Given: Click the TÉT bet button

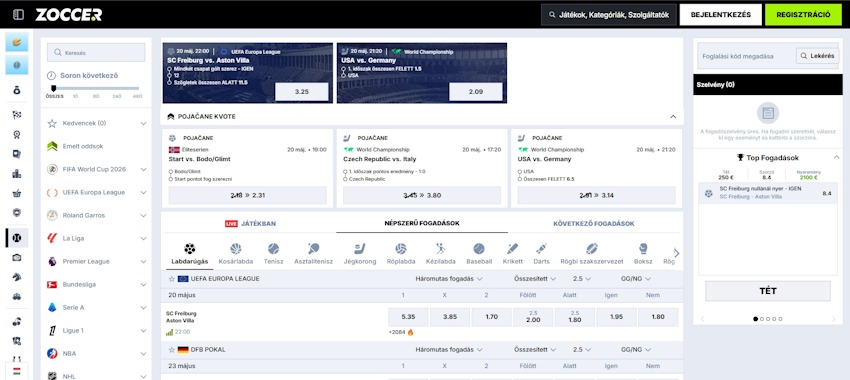Looking at the screenshot, I should (768, 291).
